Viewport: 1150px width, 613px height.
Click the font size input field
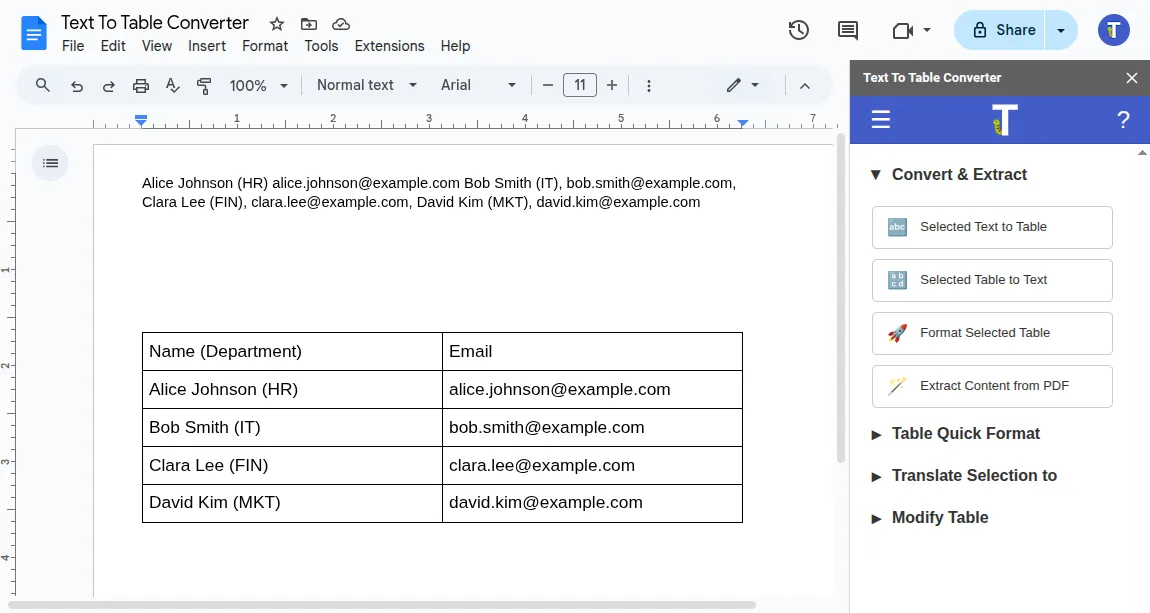pyautogui.click(x=580, y=86)
